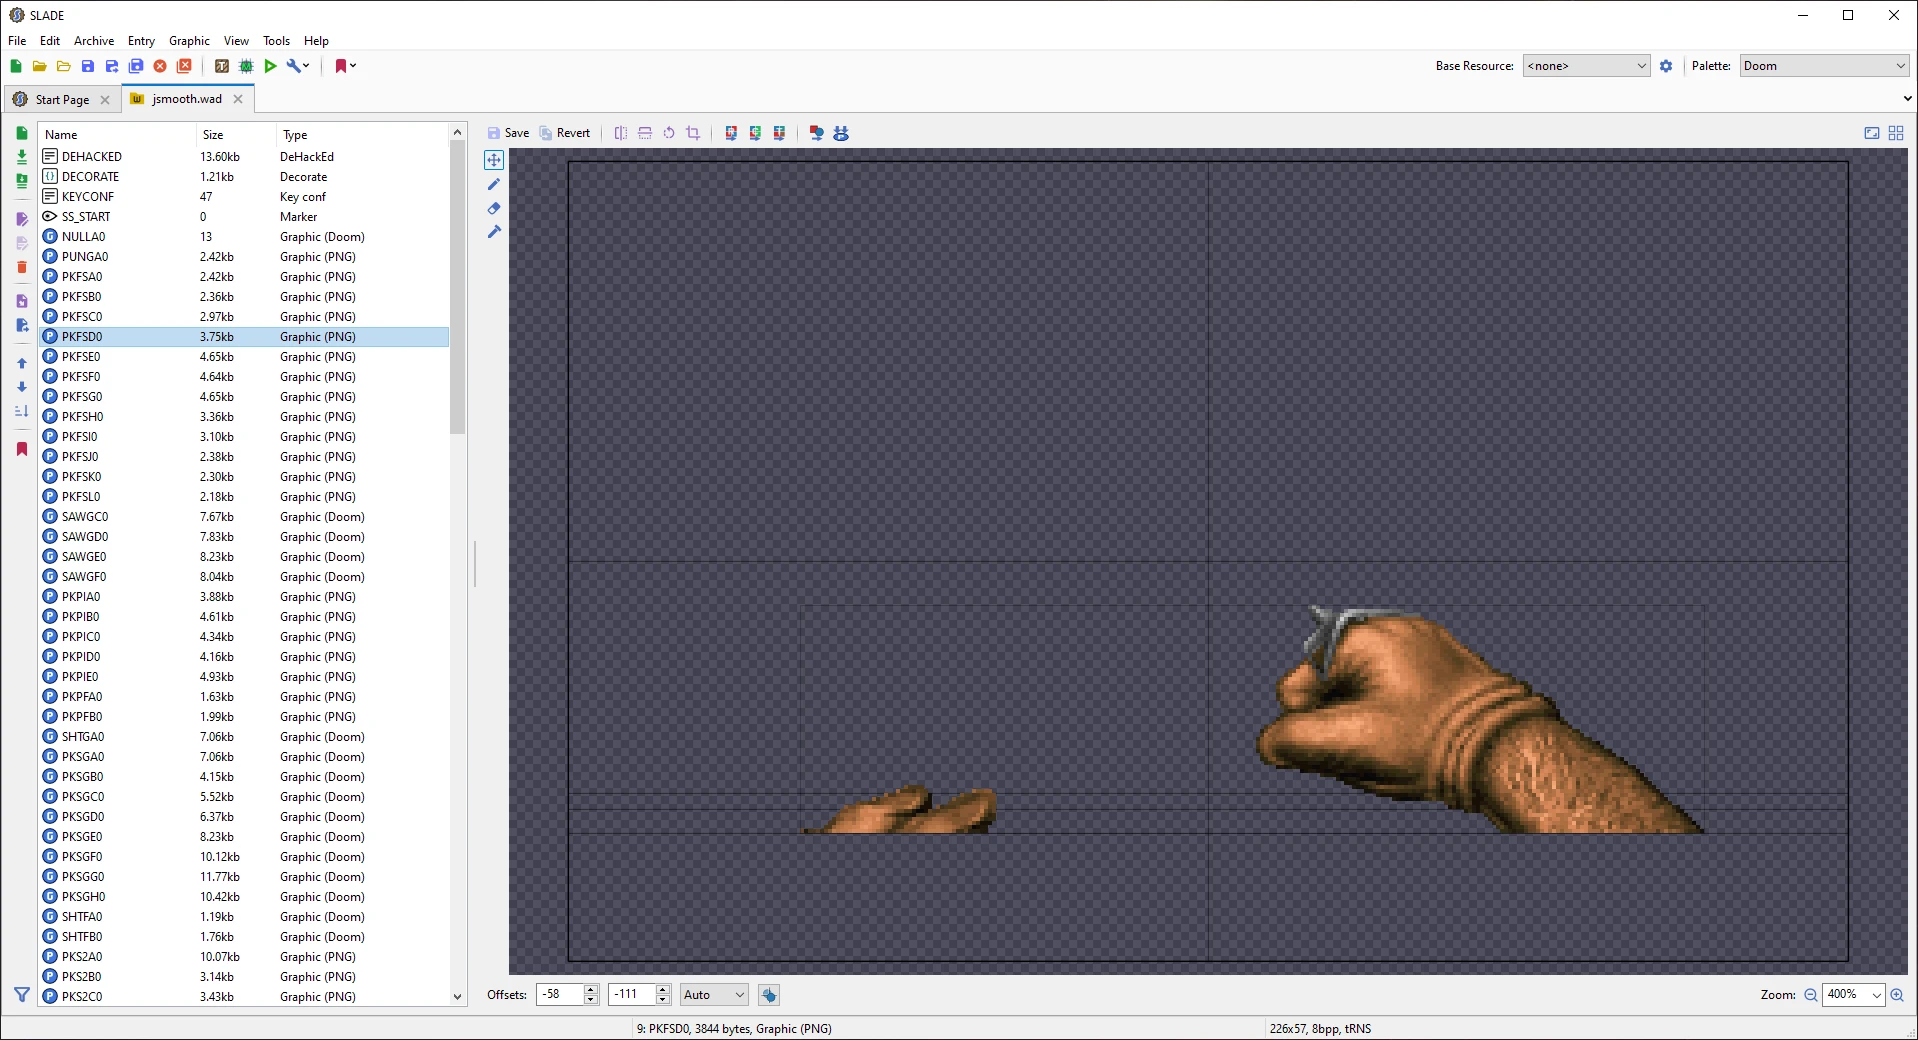Toggle the image view icon beside tile view
This screenshot has height=1040, width=1918.
tap(1872, 133)
